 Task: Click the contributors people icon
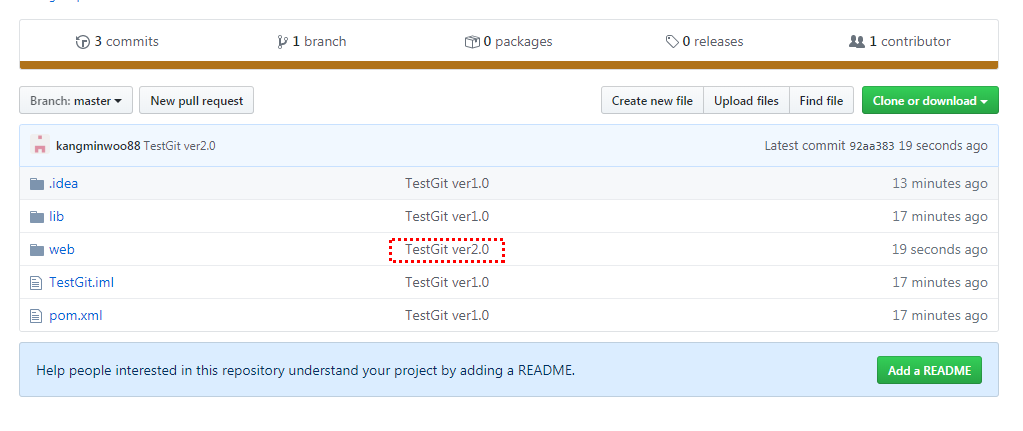(857, 42)
